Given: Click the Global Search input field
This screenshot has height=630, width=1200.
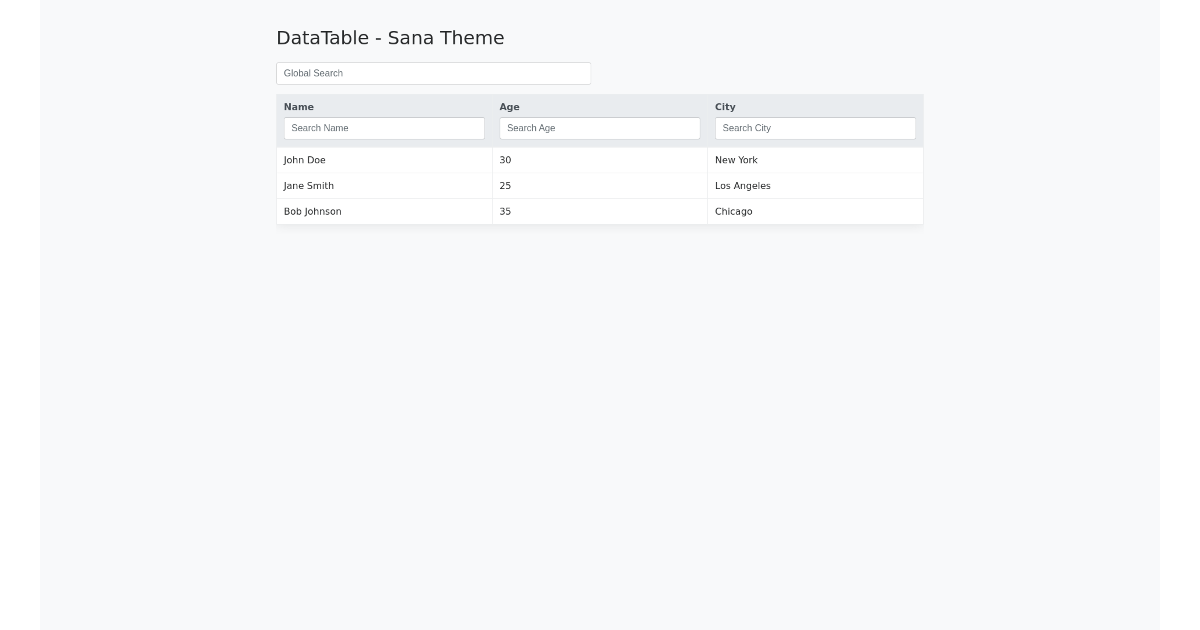Looking at the screenshot, I should coord(433,73).
